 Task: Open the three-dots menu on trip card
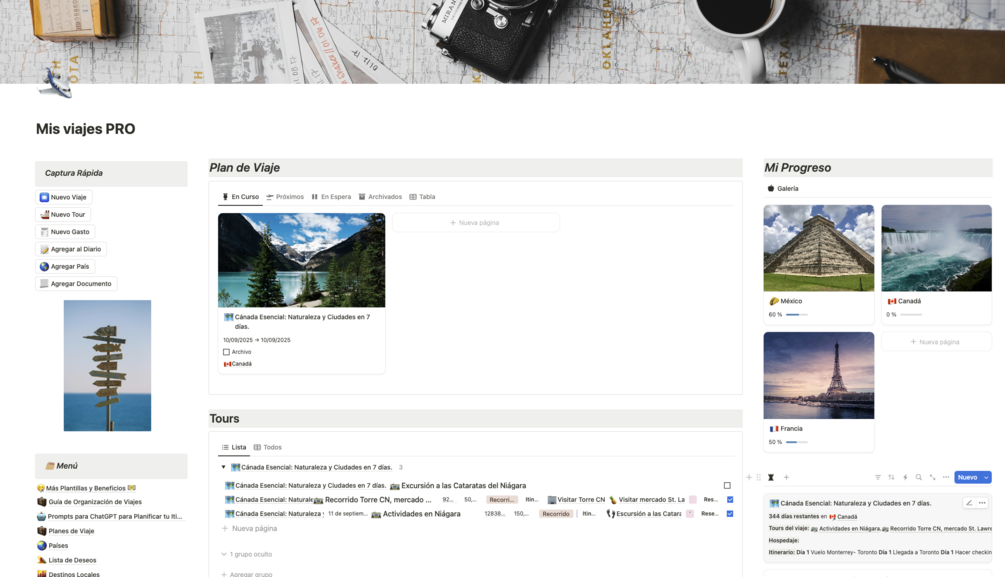[x=982, y=503]
